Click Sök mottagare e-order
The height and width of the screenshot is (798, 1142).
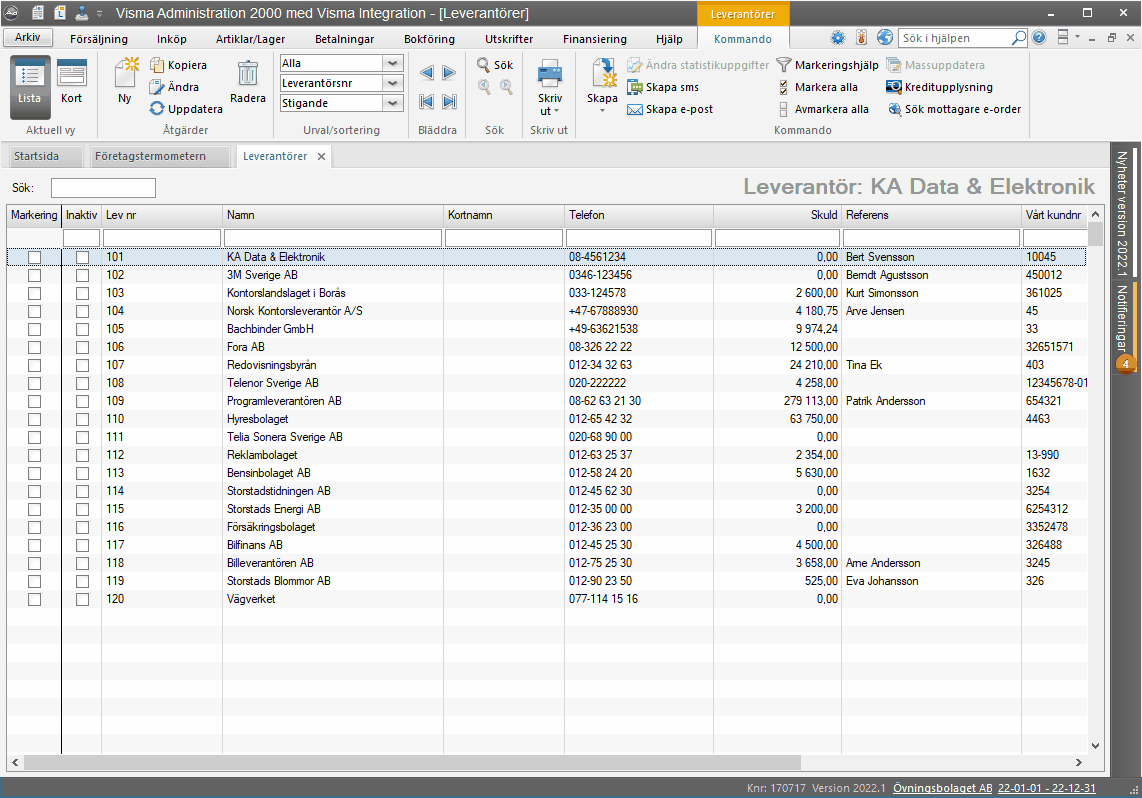pos(954,108)
